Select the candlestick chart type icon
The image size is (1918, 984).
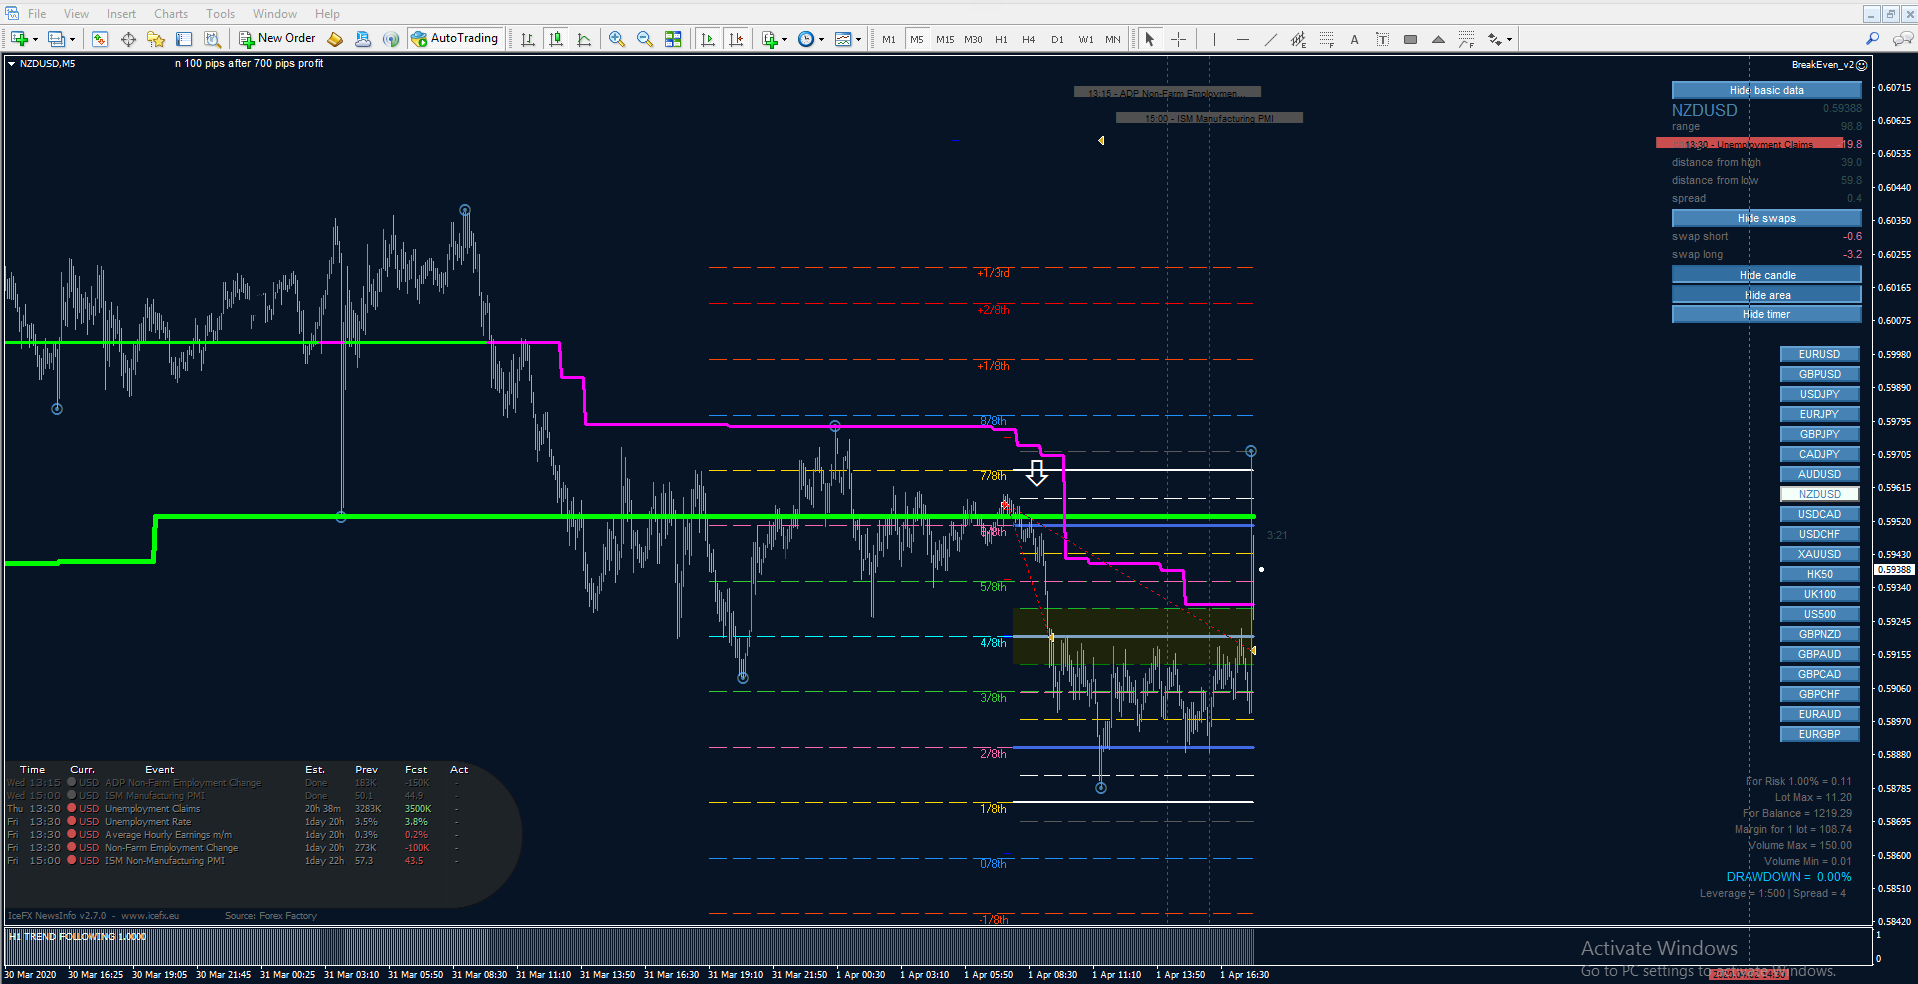pos(556,39)
